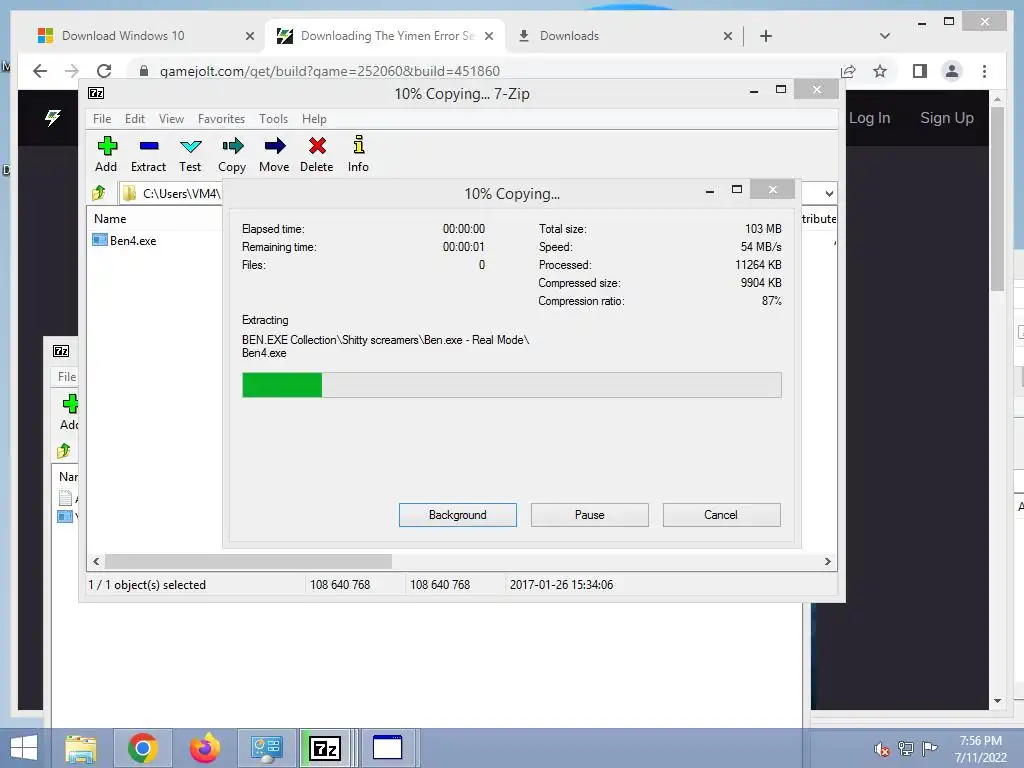Click the Ben4.exe file icon
Image resolution: width=1024 pixels, height=768 pixels.
coord(100,240)
